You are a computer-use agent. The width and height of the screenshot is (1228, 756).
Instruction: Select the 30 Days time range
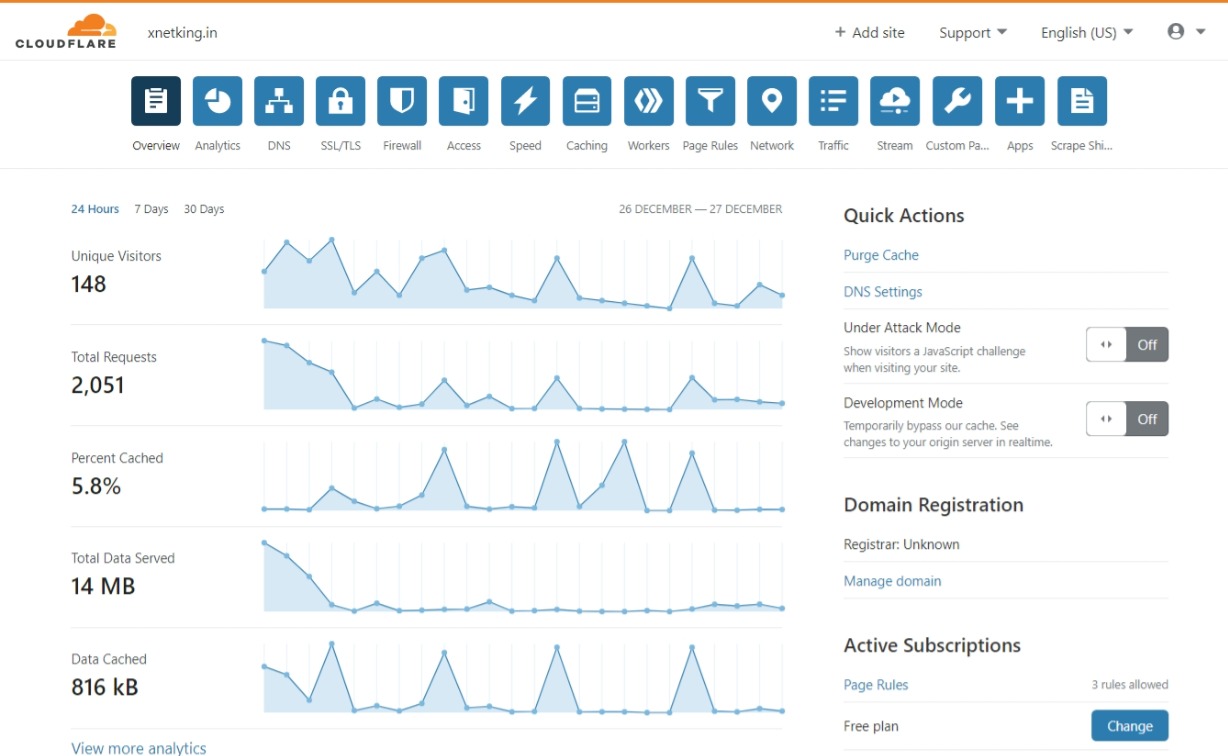click(x=204, y=209)
